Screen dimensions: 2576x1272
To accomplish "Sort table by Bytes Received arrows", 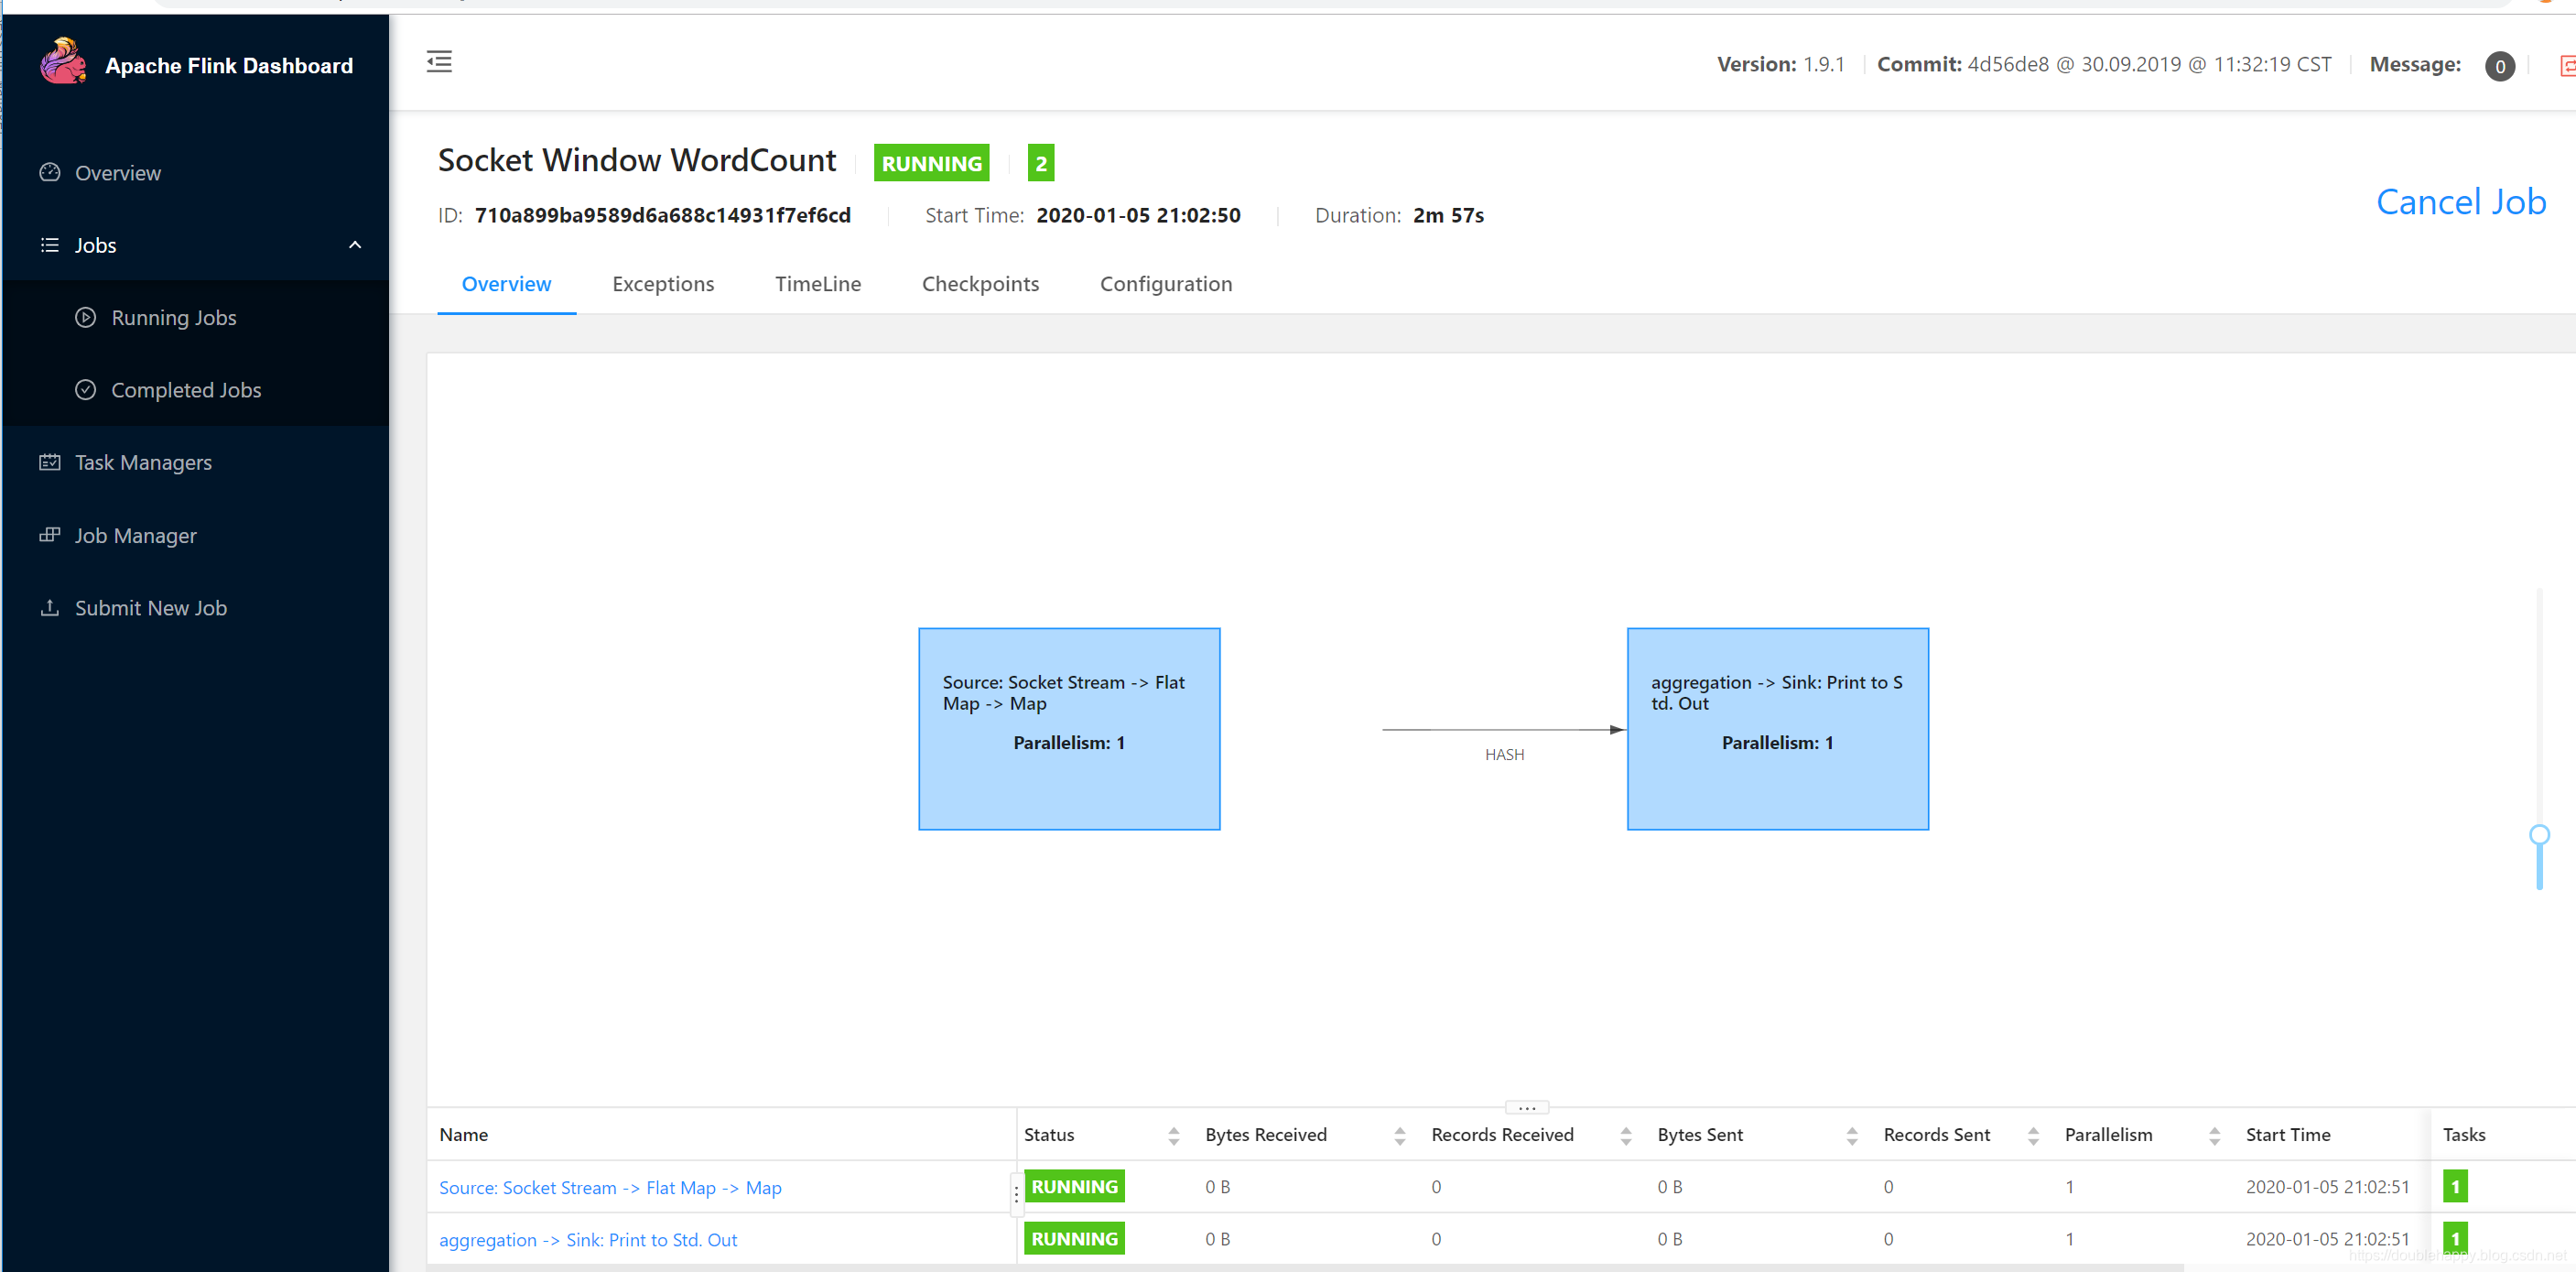I will [x=1399, y=1135].
